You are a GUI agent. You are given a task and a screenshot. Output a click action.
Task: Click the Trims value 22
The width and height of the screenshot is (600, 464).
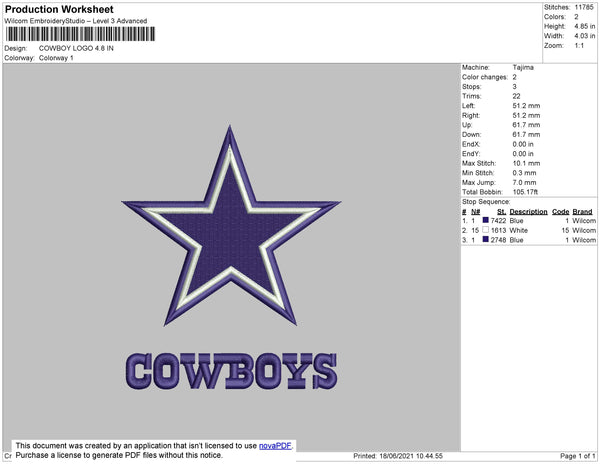517,96
